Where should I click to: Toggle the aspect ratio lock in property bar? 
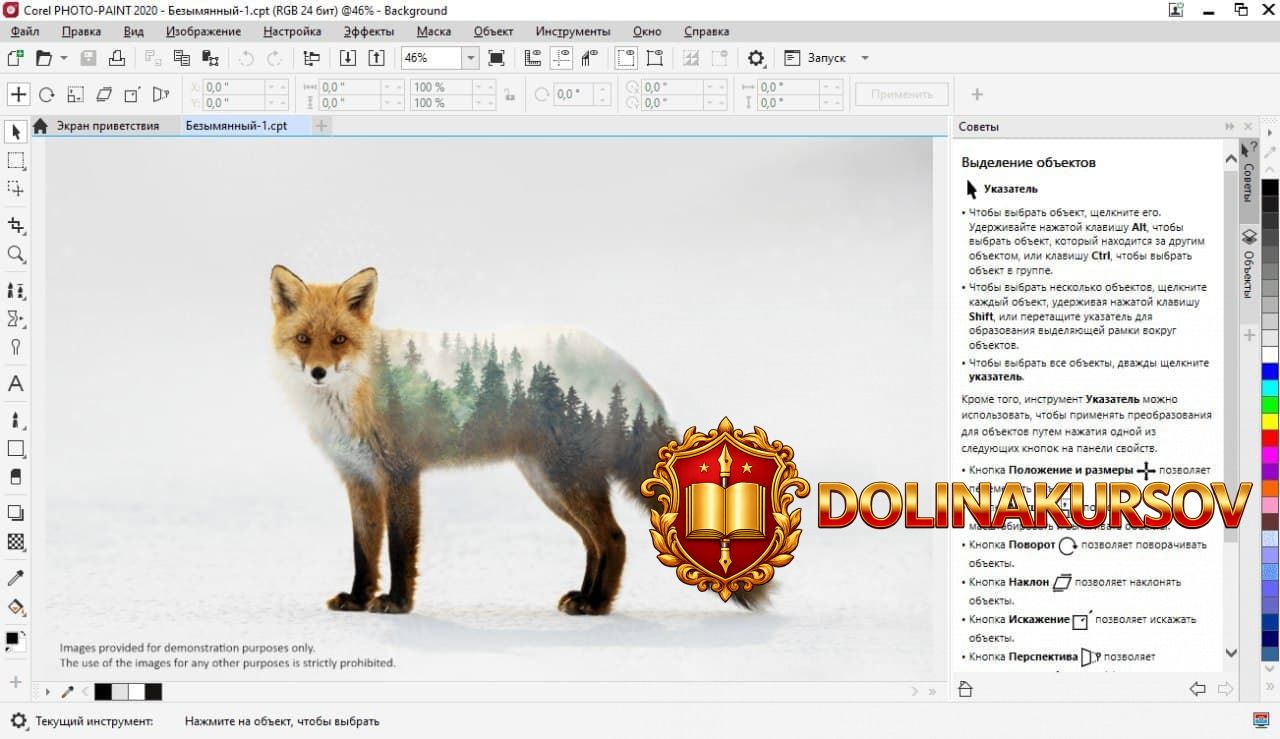513,93
